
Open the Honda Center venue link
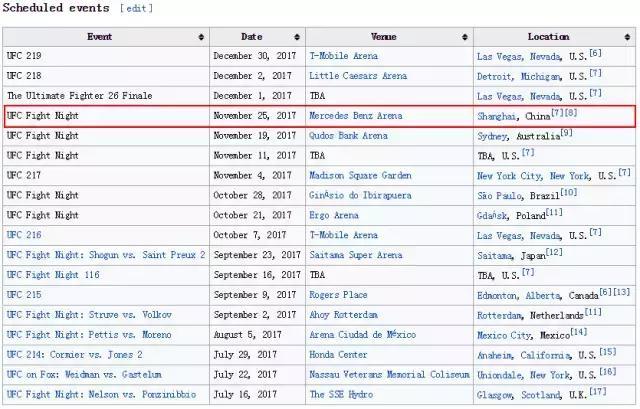click(338, 355)
